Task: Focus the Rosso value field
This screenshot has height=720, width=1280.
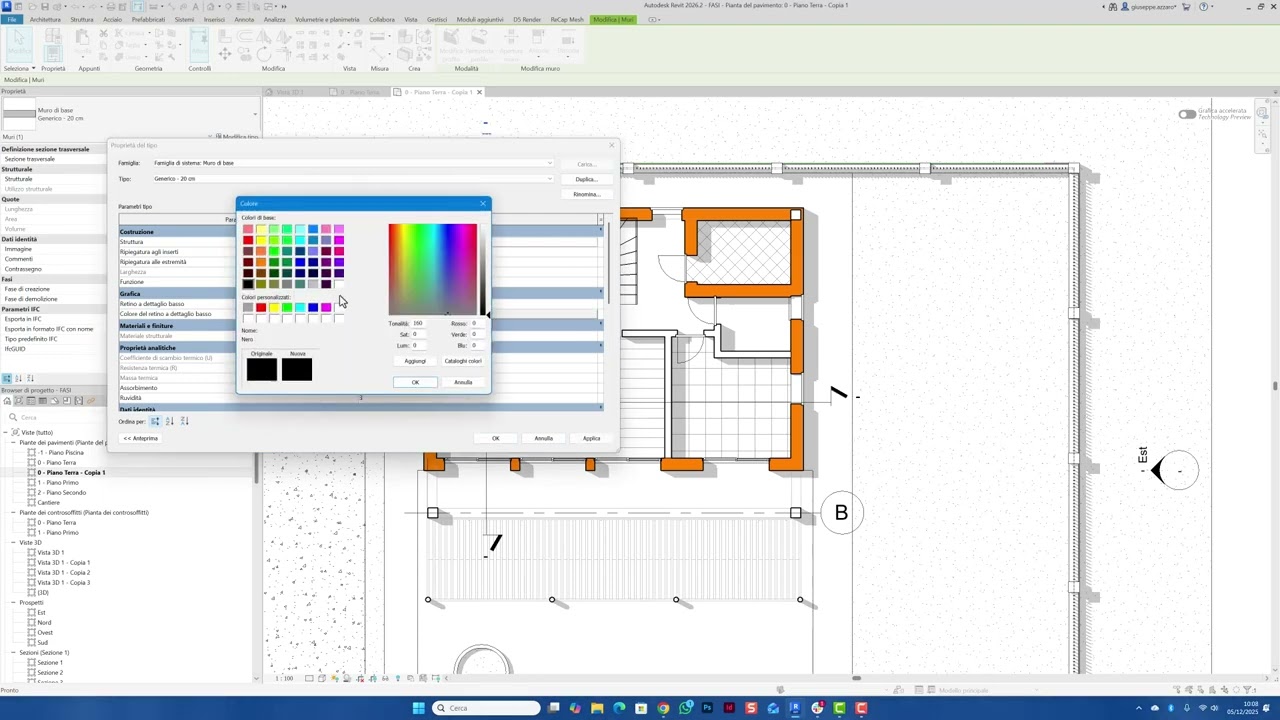Action: tap(478, 324)
